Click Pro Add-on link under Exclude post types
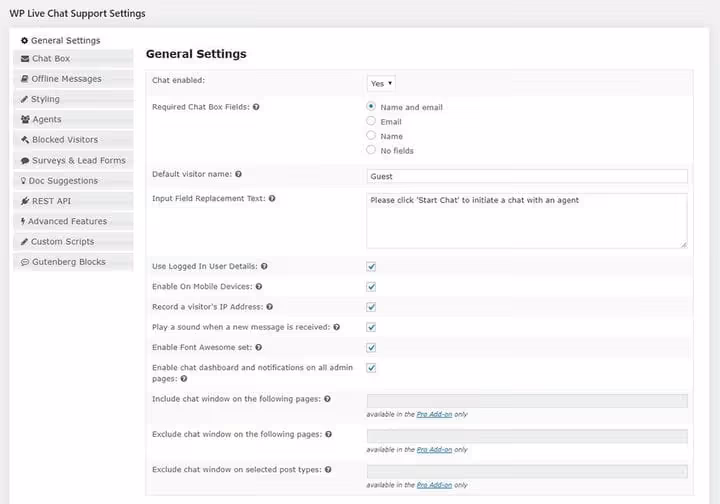The width and height of the screenshot is (720, 504). [x=434, y=485]
